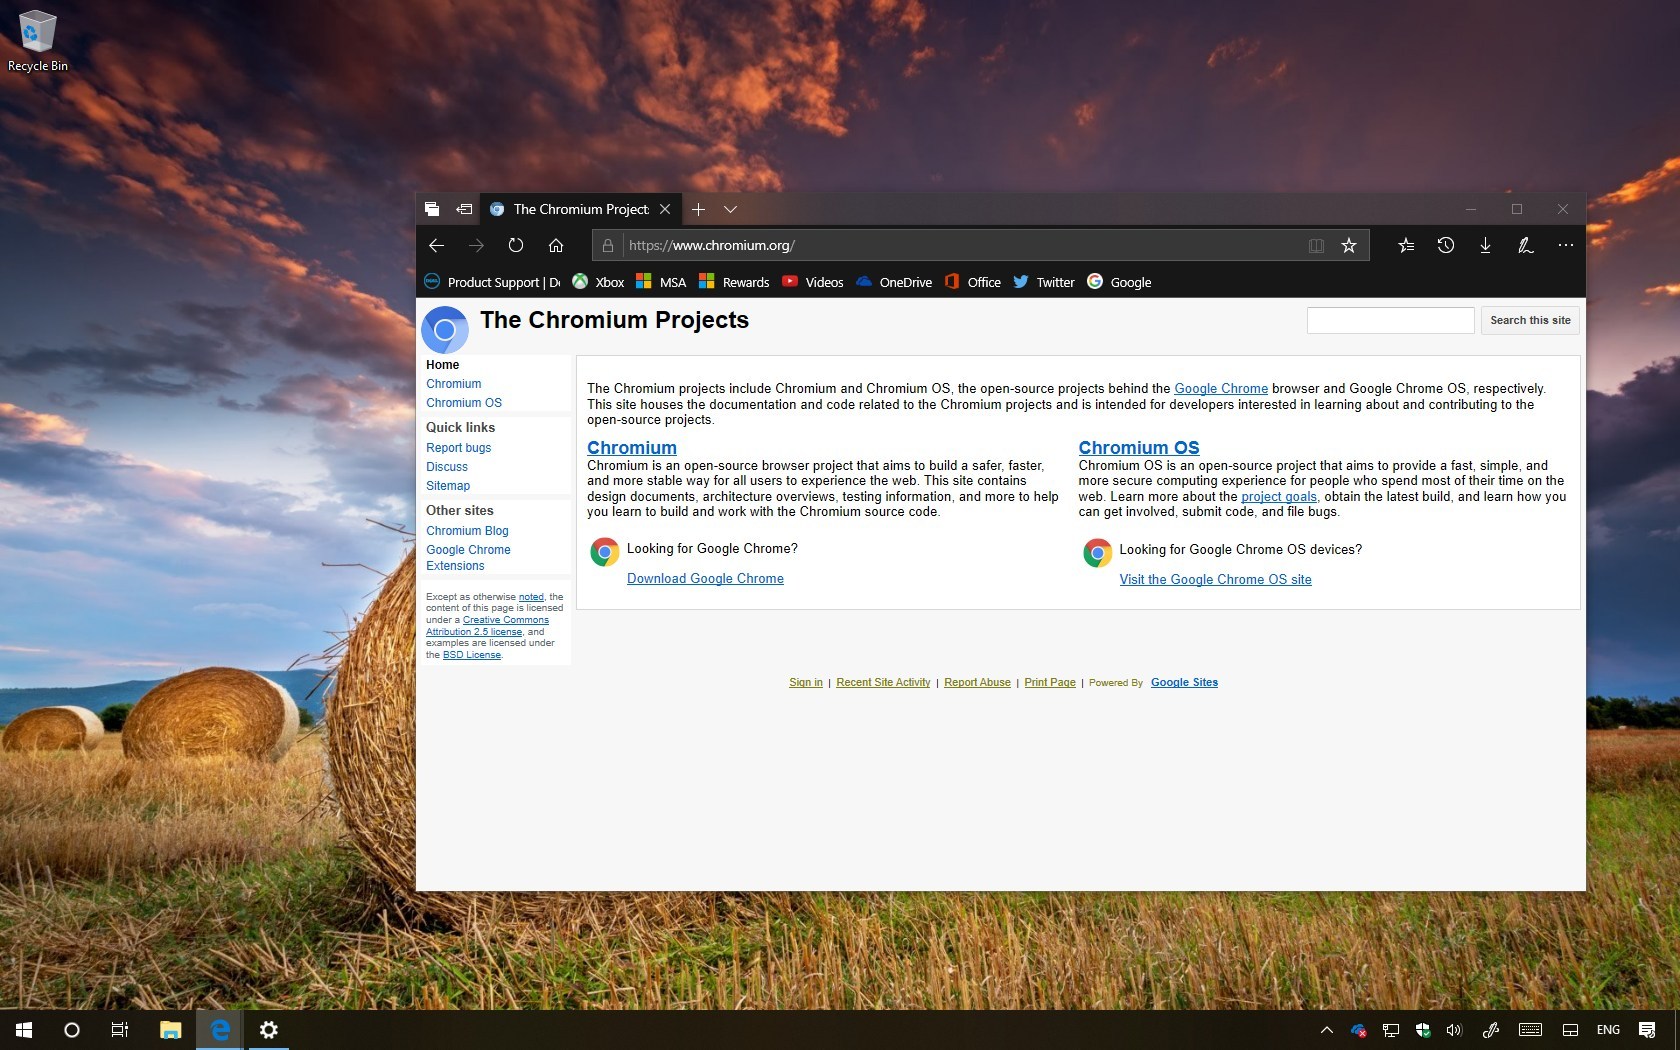Screen dimensions: 1680x1050
Task: Click the site search input box
Action: [x=1390, y=320]
